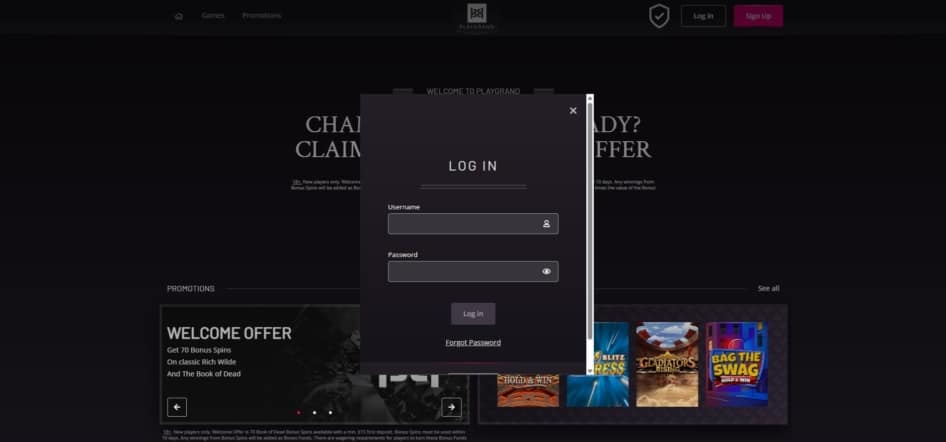
Task: Click the Password input field
Action: coord(473,271)
